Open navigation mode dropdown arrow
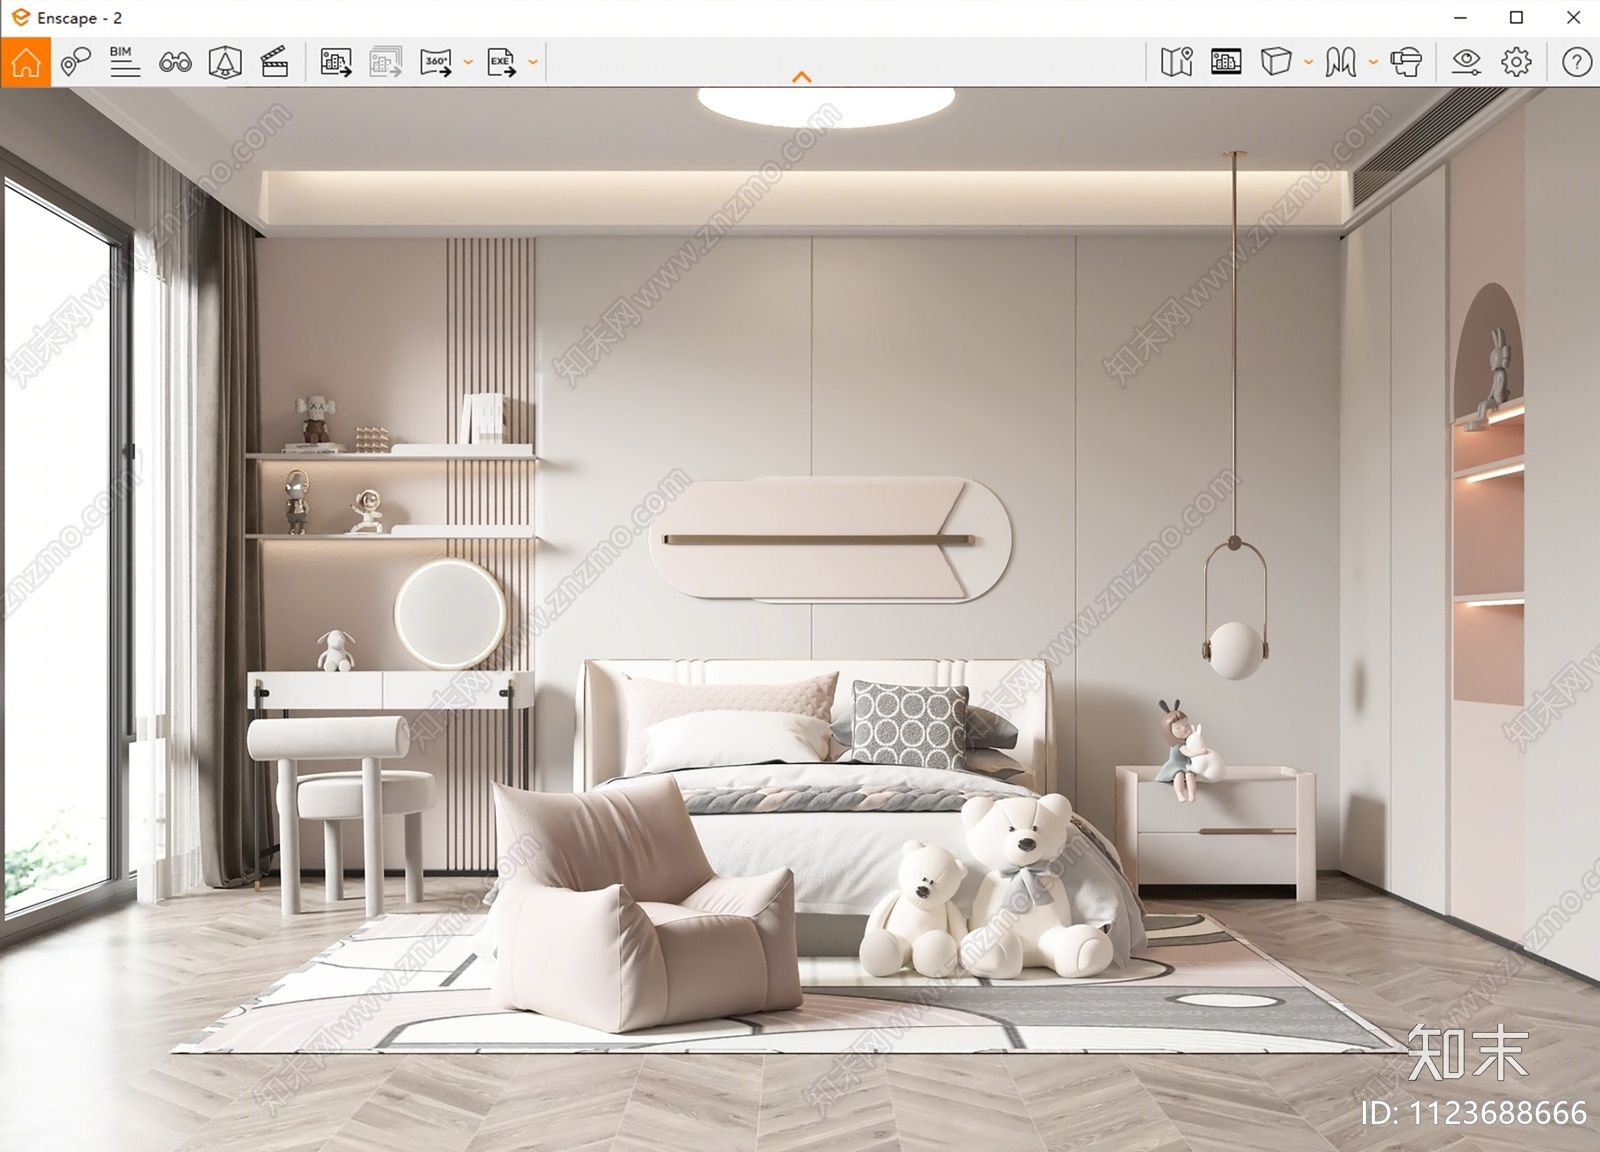 (1373, 62)
